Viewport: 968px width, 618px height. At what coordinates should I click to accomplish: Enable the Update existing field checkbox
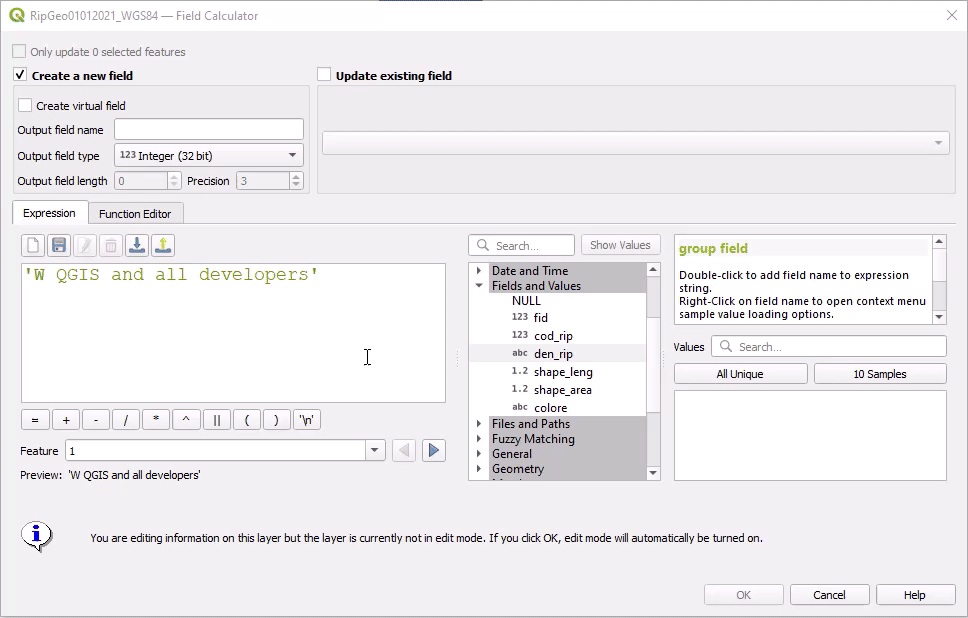pyautogui.click(x=324, y=75)
